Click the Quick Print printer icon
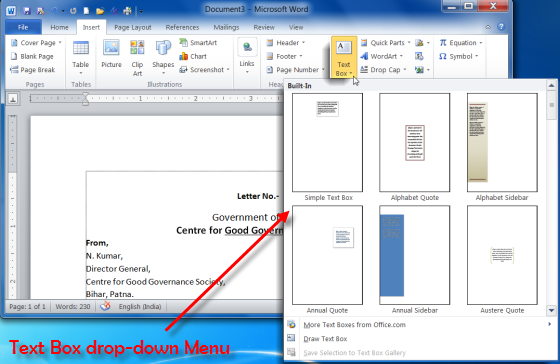This screenshot has height=364, width=560. coord(127,11)
